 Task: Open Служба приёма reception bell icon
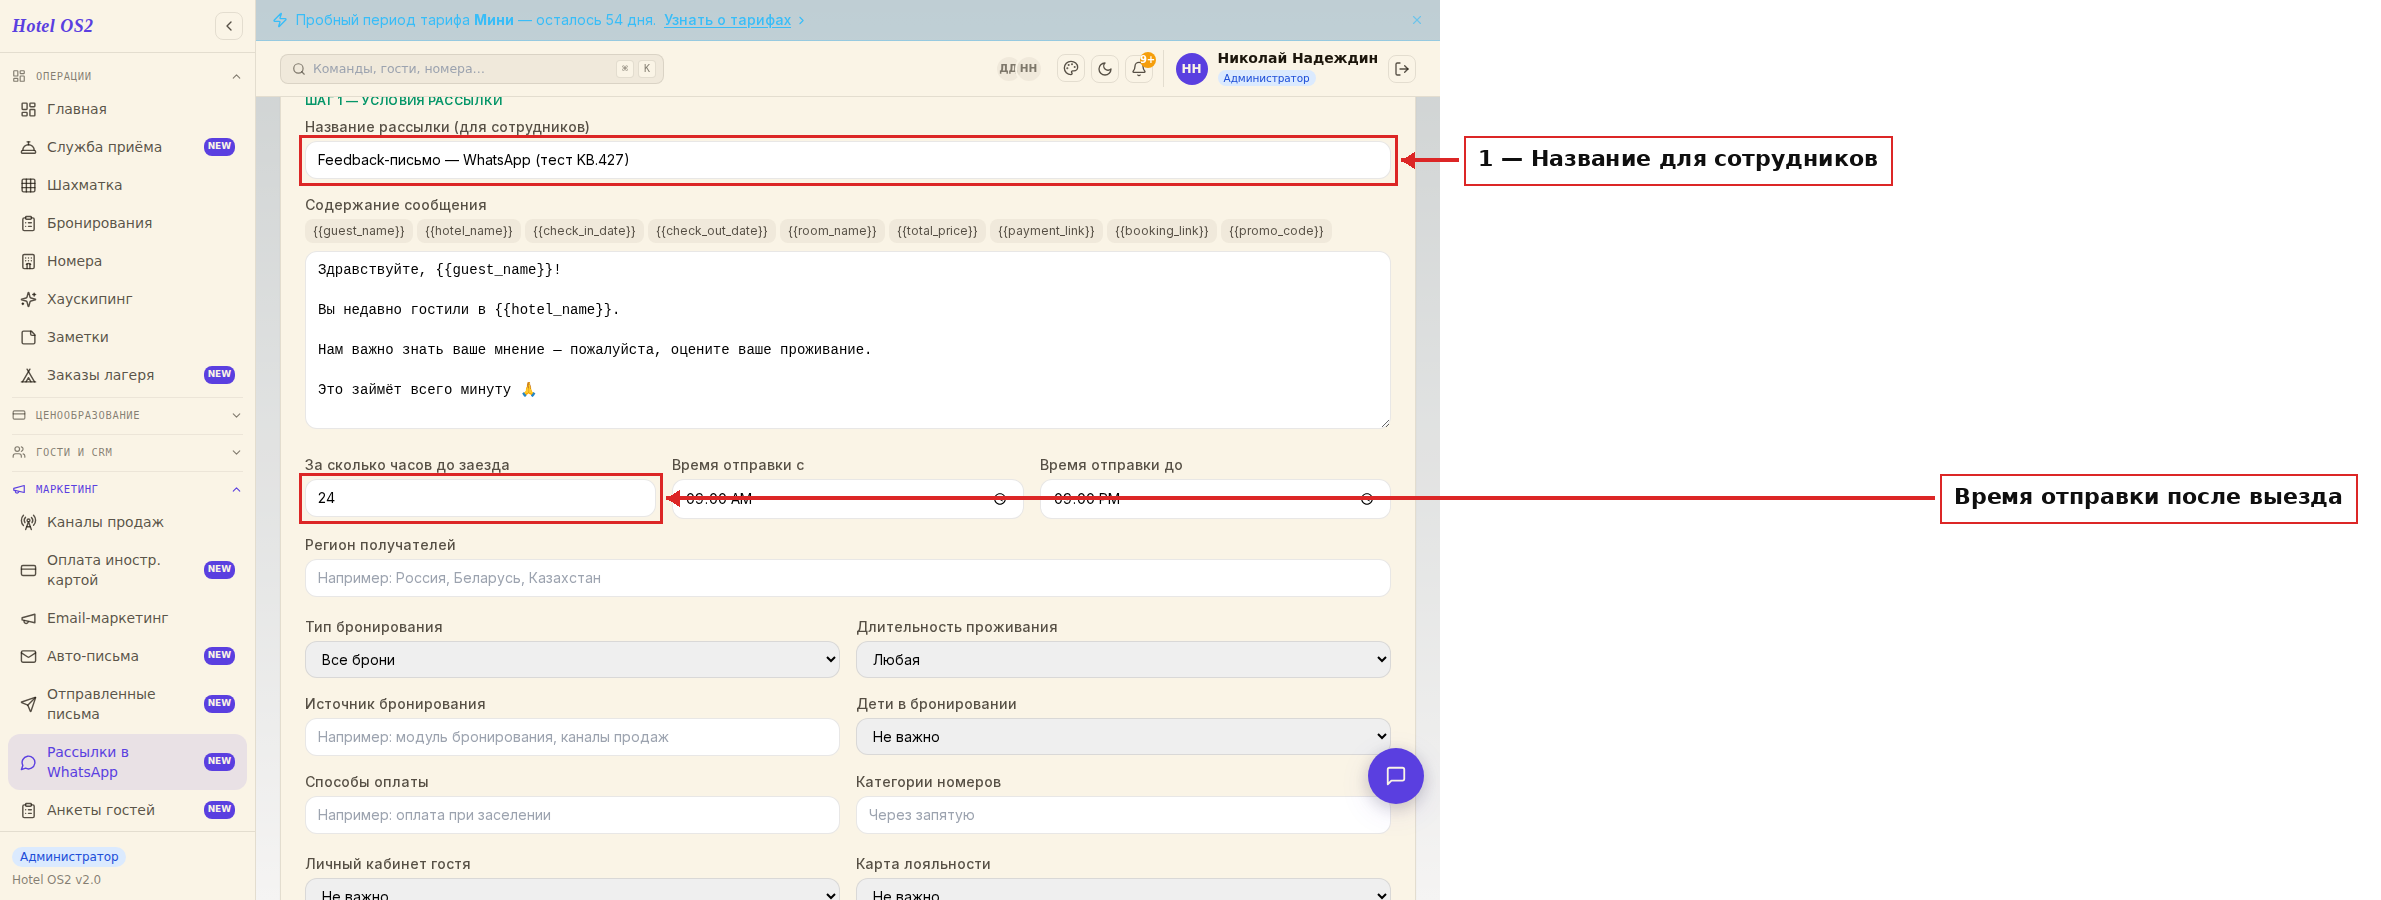[x=29, y=147]
